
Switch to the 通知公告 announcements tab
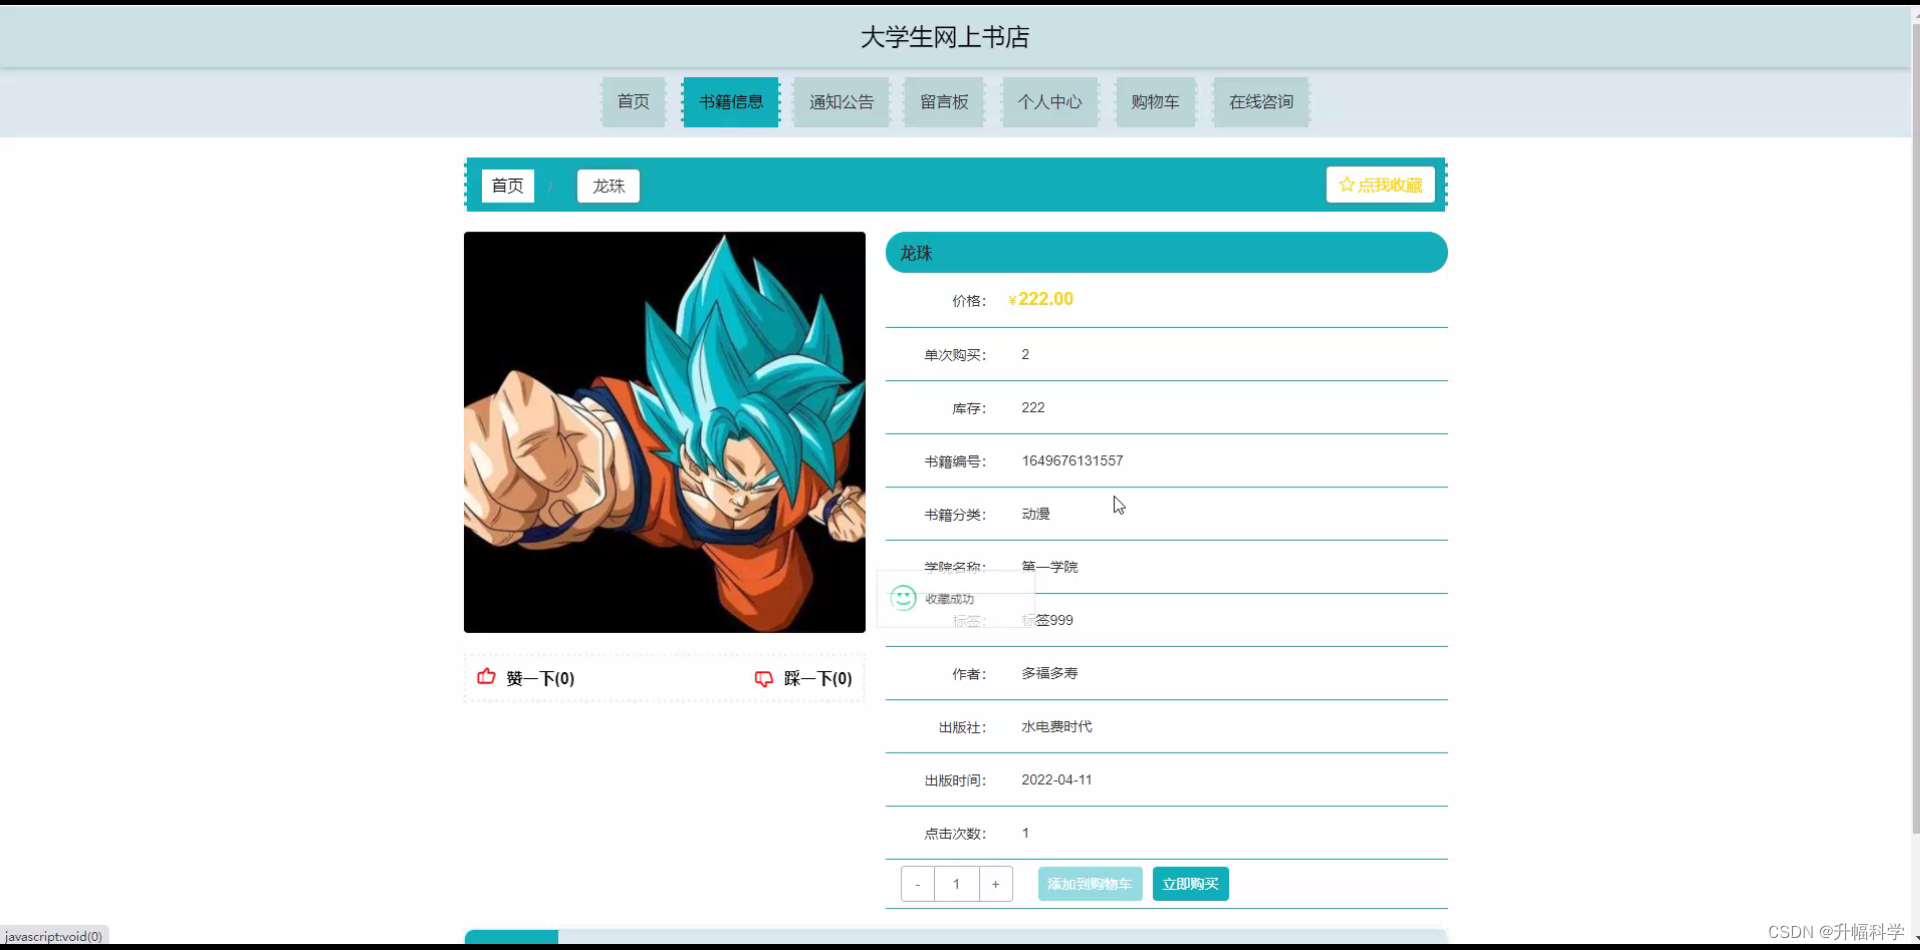[x=841, y=101]
